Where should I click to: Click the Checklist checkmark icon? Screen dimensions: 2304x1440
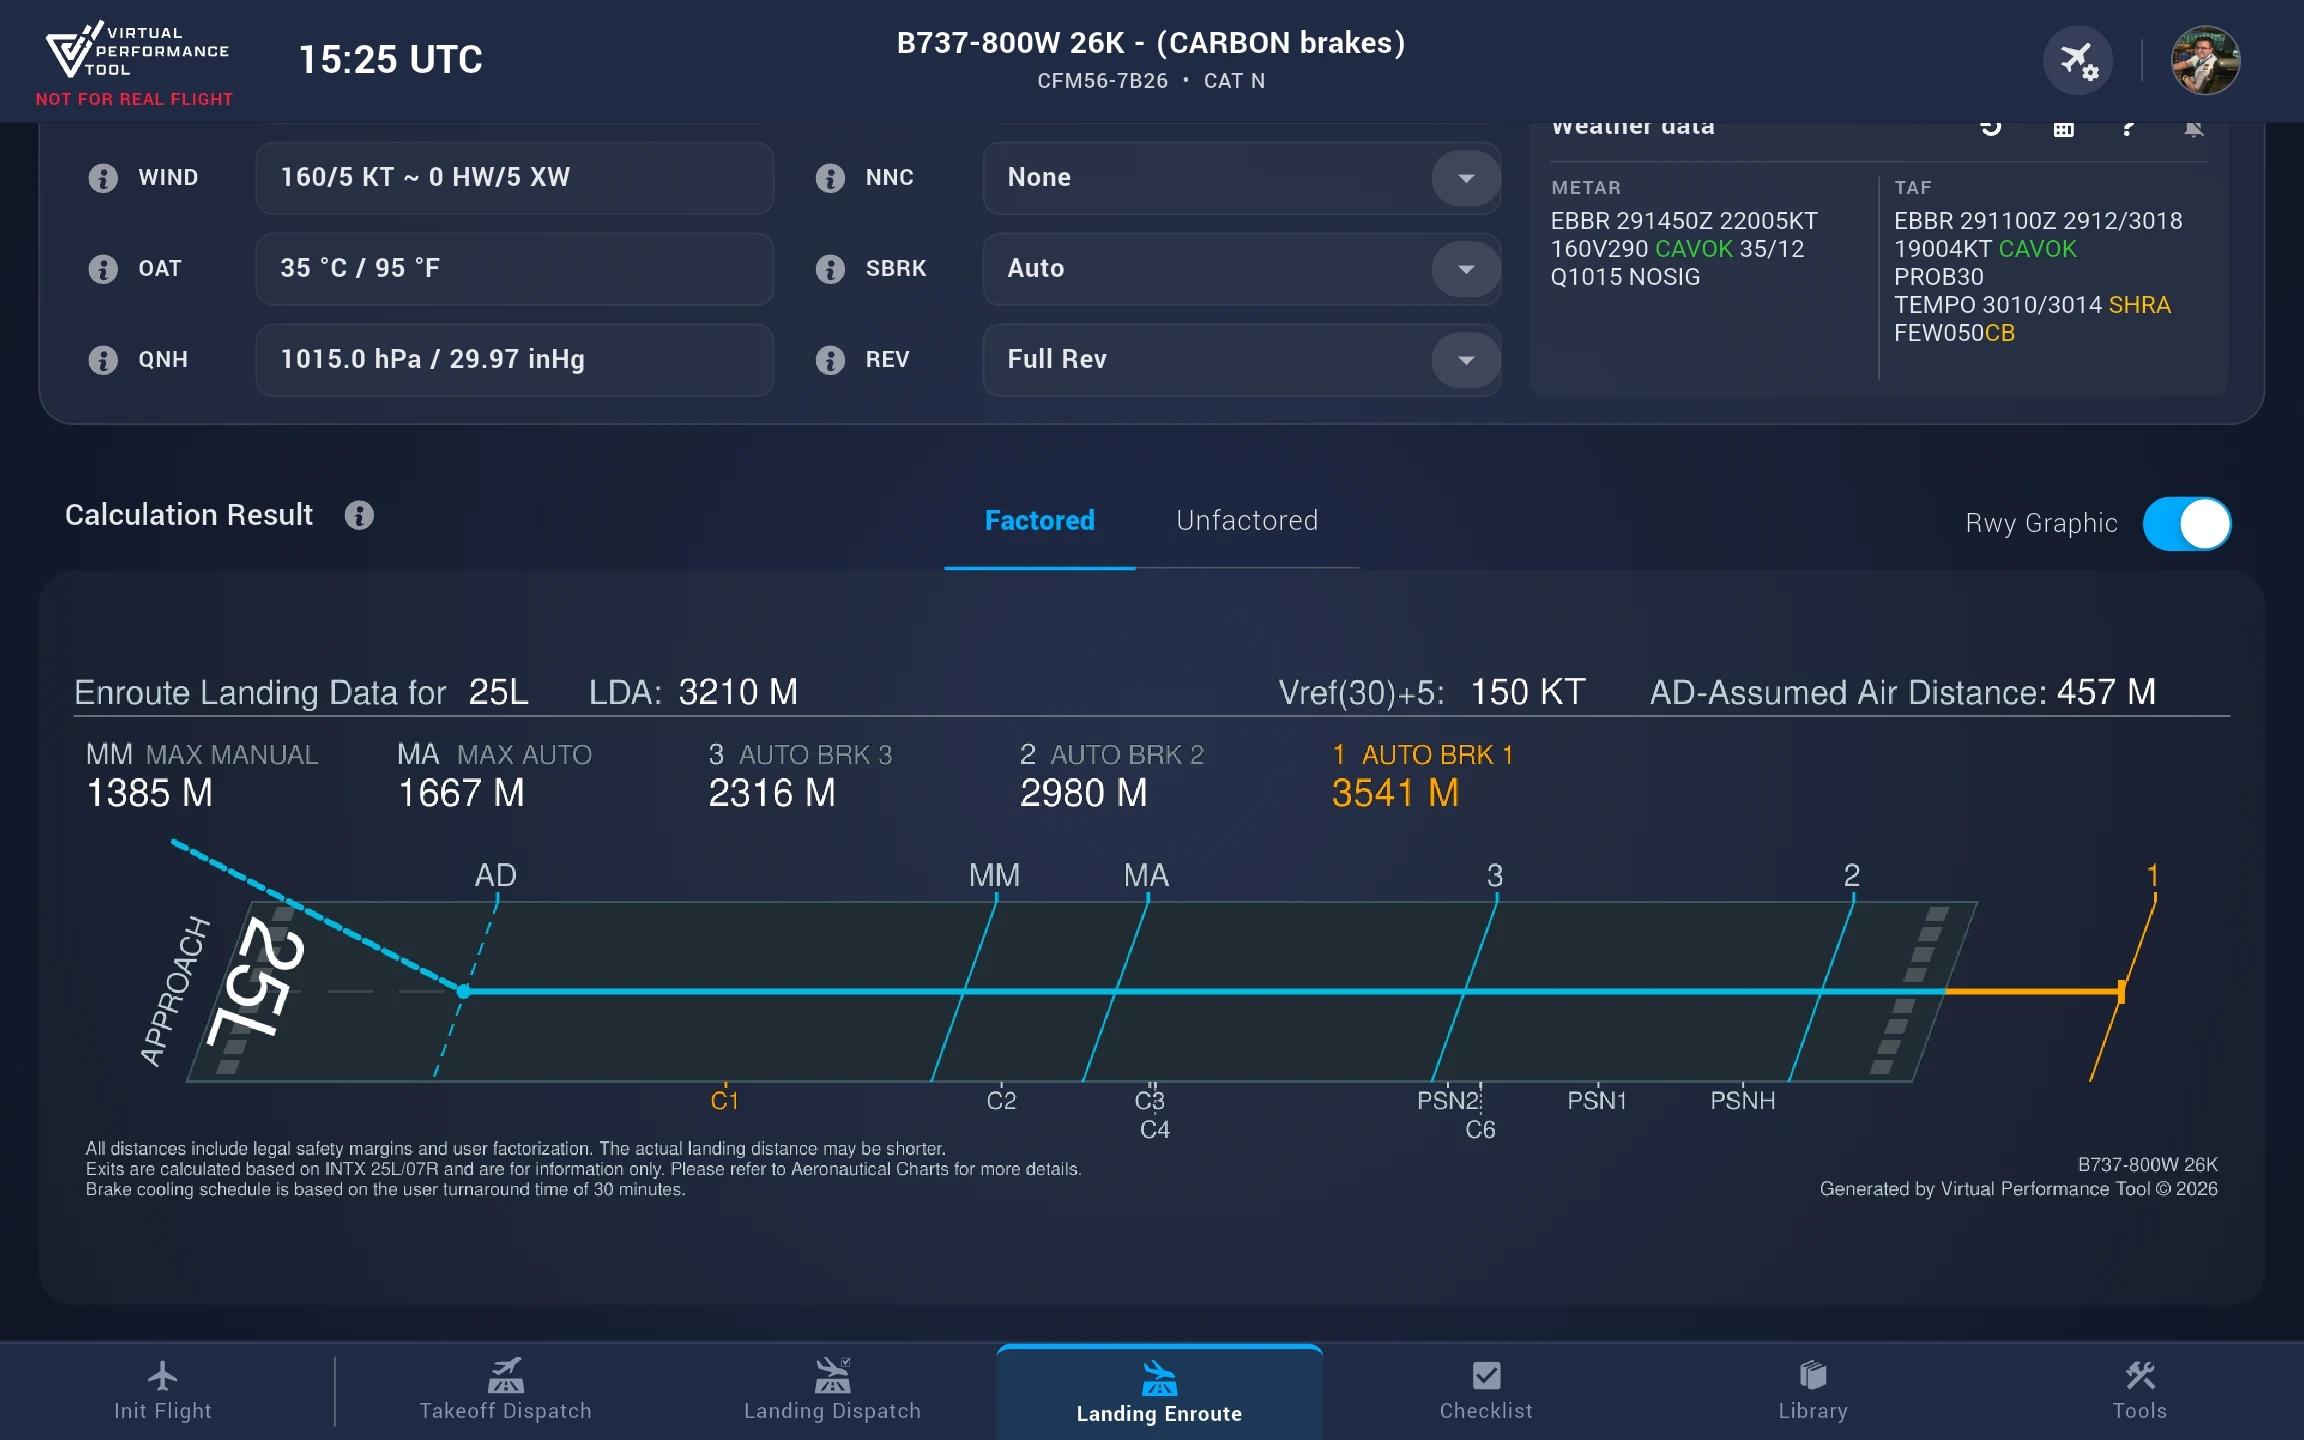click(x=1486, y=1376)
